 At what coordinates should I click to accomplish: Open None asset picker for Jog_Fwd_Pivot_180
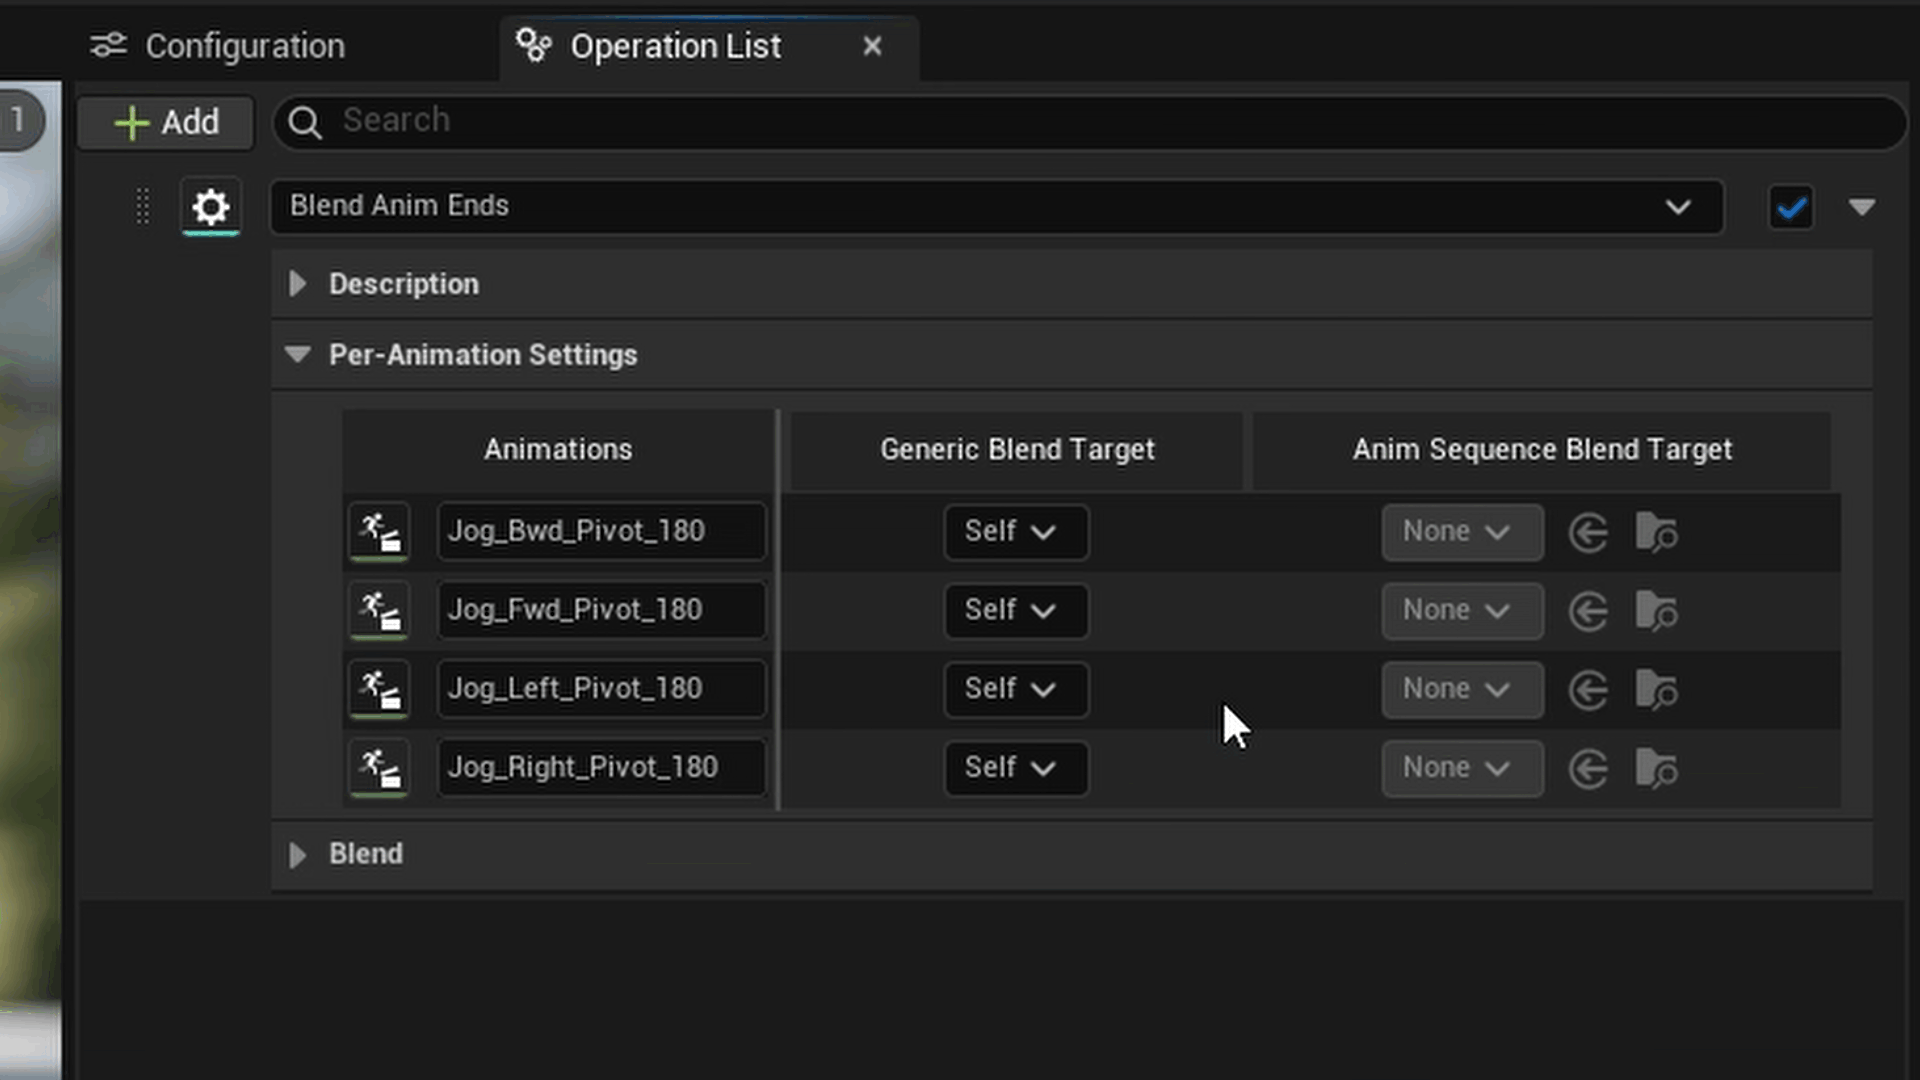tap(1462, 611)
